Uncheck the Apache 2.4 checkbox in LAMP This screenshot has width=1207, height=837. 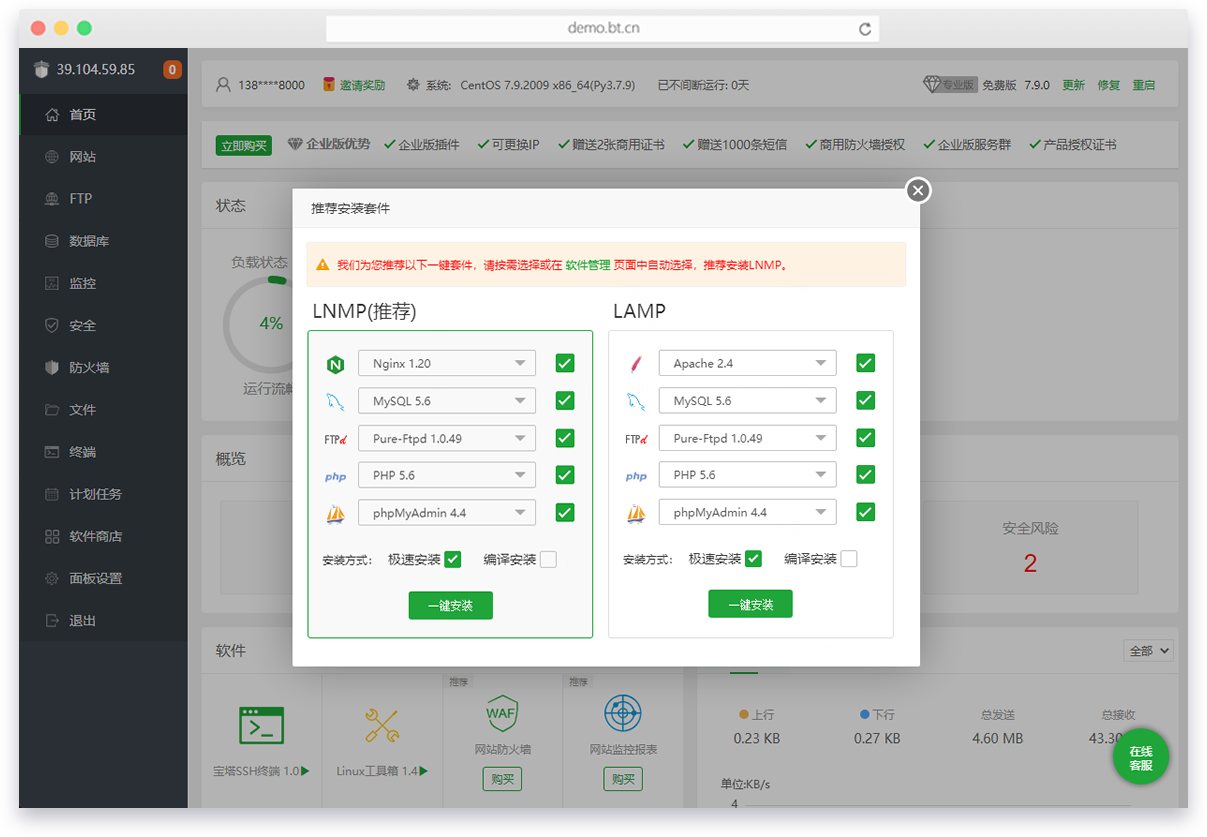click(866, 363)
